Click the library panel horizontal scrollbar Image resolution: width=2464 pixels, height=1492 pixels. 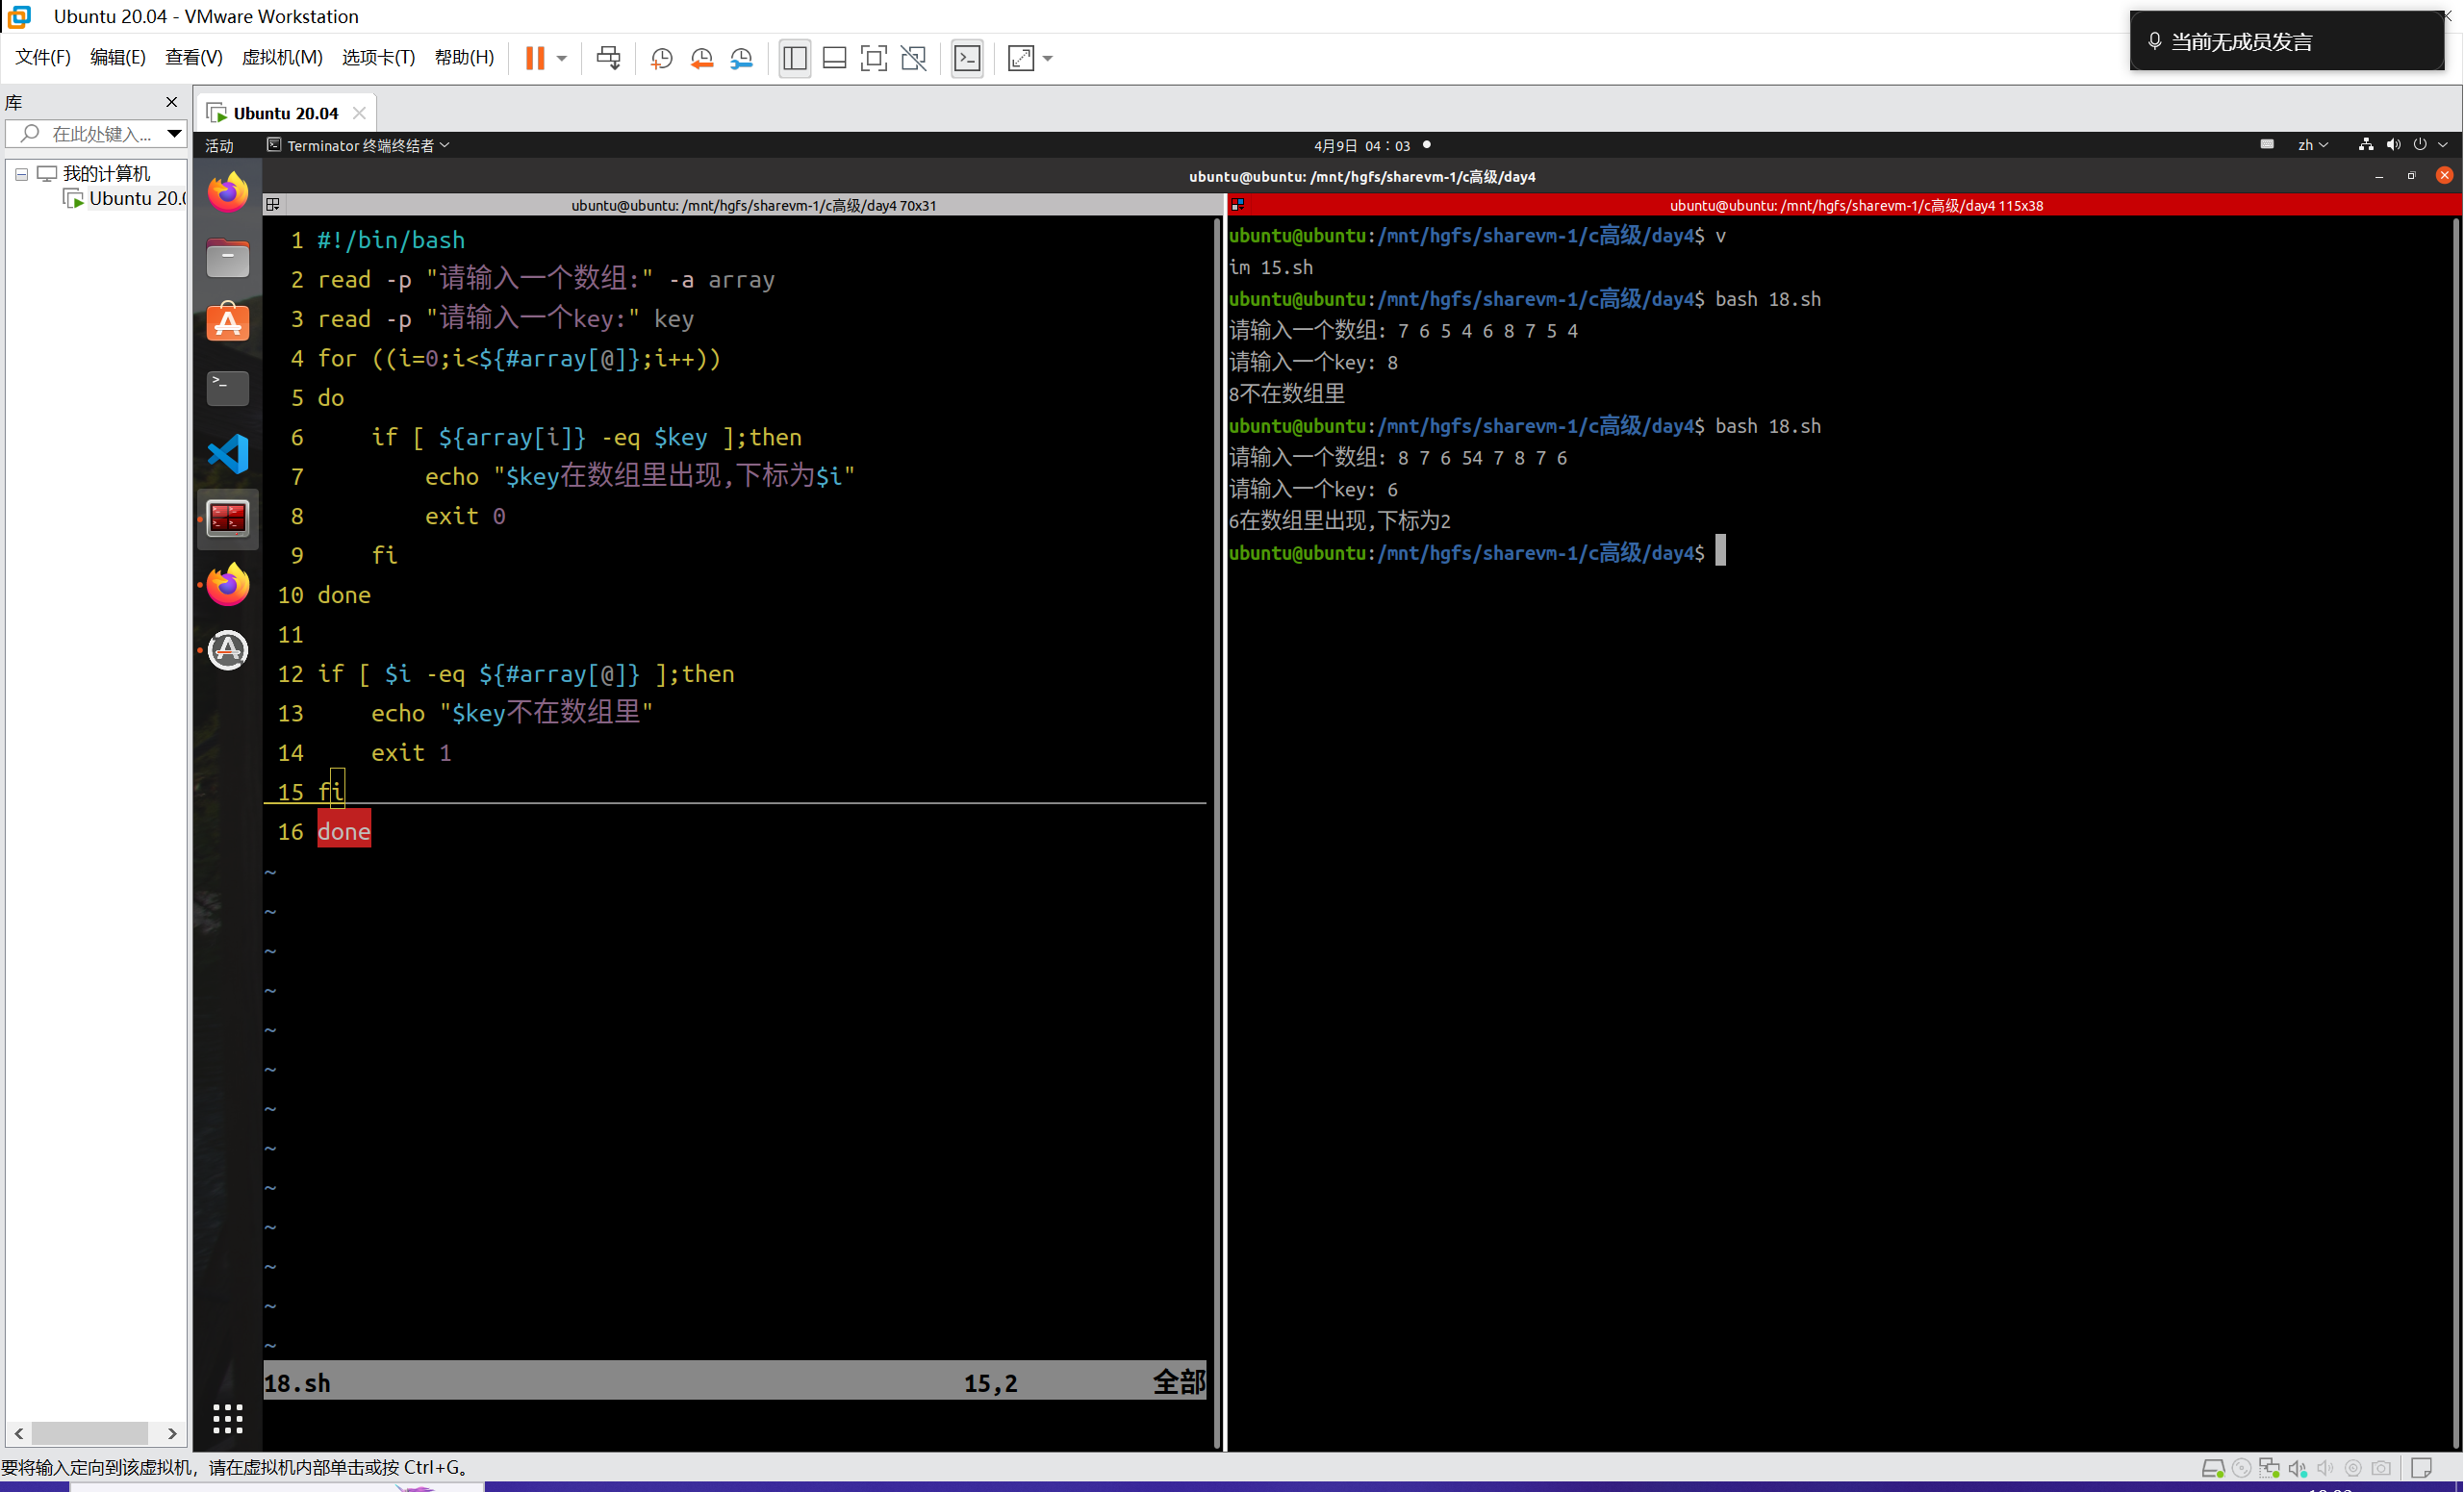click(90, 1433)
